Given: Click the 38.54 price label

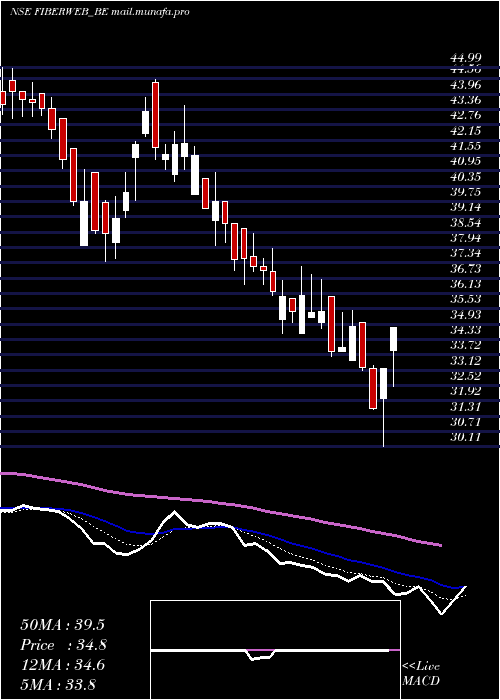Looking at the screenshot, I should (466, 223).
